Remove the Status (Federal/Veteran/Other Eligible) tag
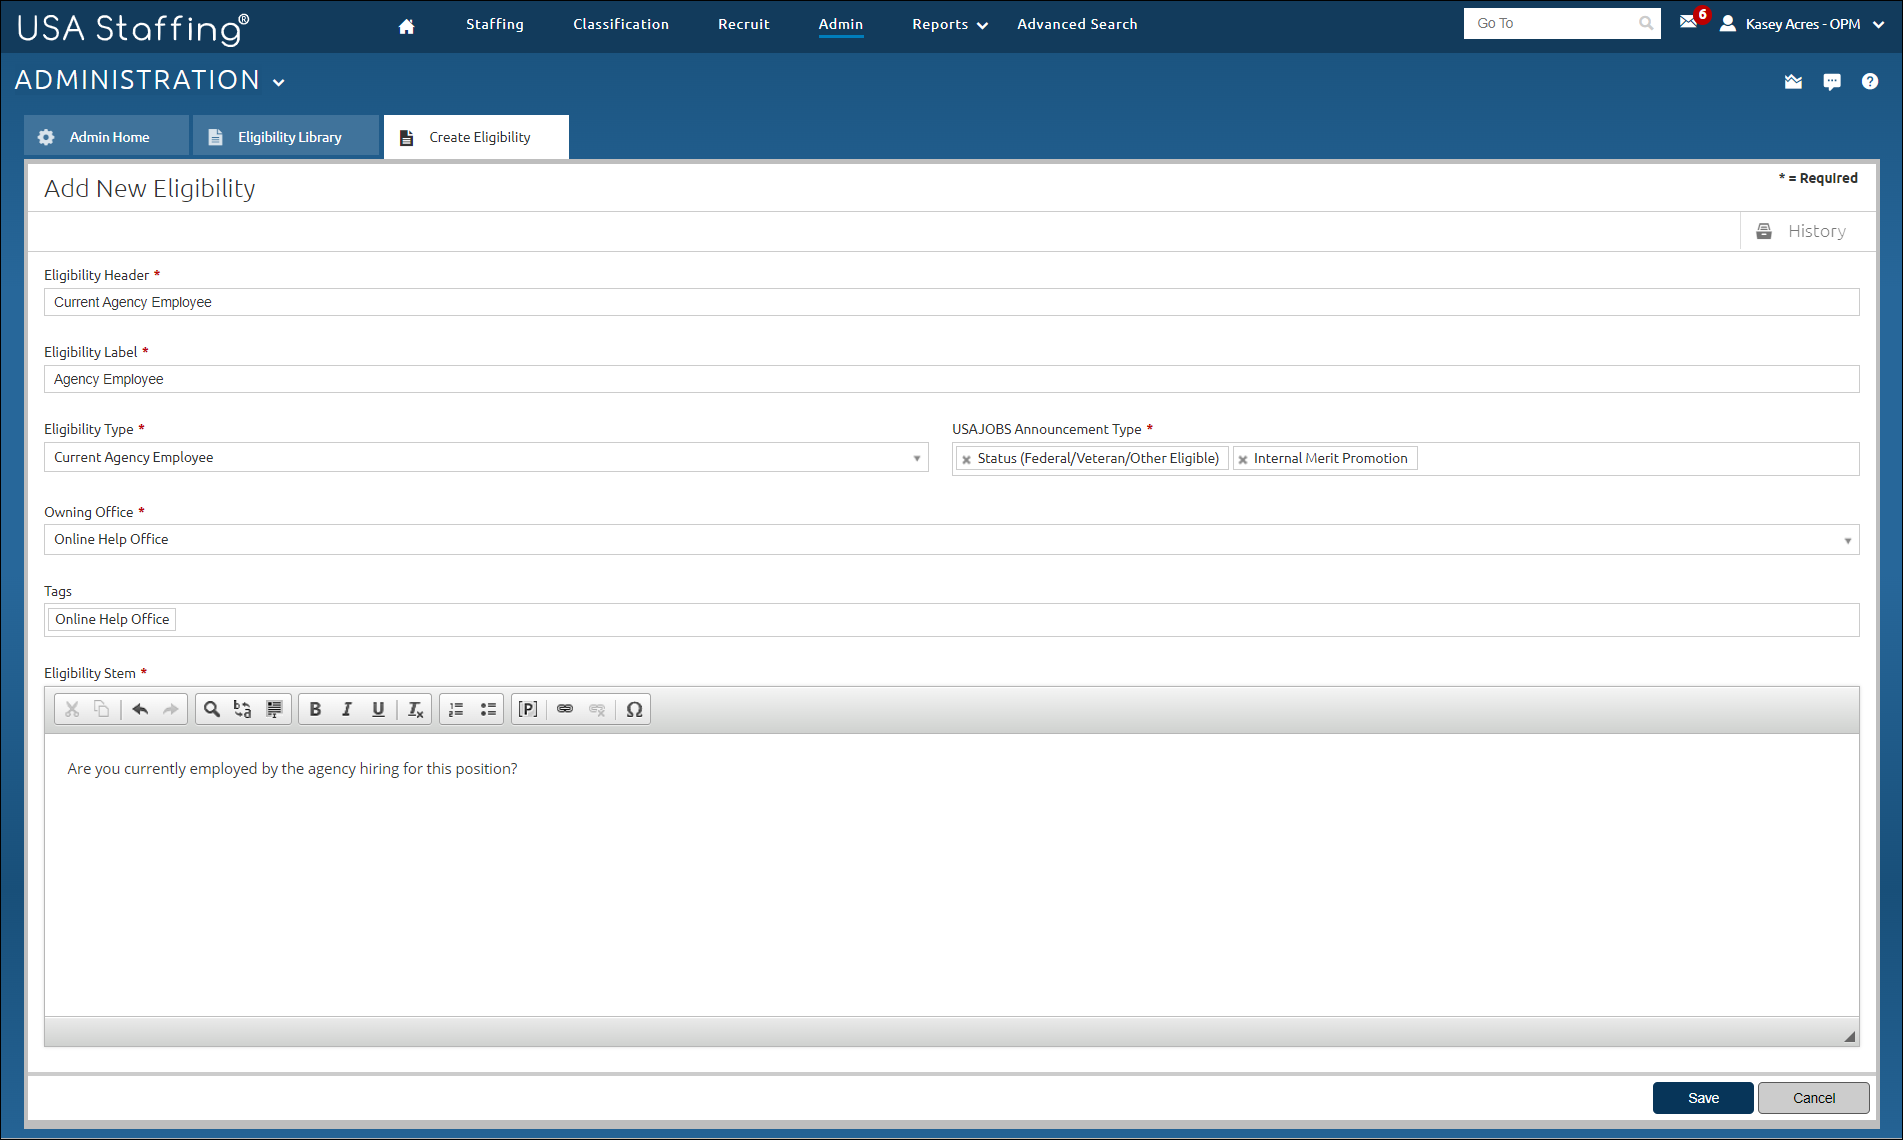Image resolution: width=1903 pixels, height=1140 pixels. click(966, 460)
